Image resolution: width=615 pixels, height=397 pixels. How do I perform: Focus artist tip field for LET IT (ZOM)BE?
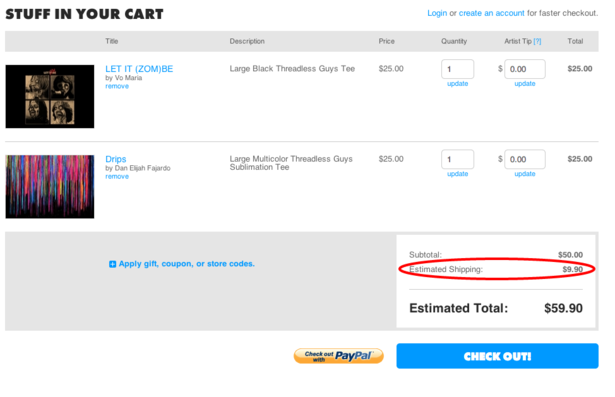[525, 69]
